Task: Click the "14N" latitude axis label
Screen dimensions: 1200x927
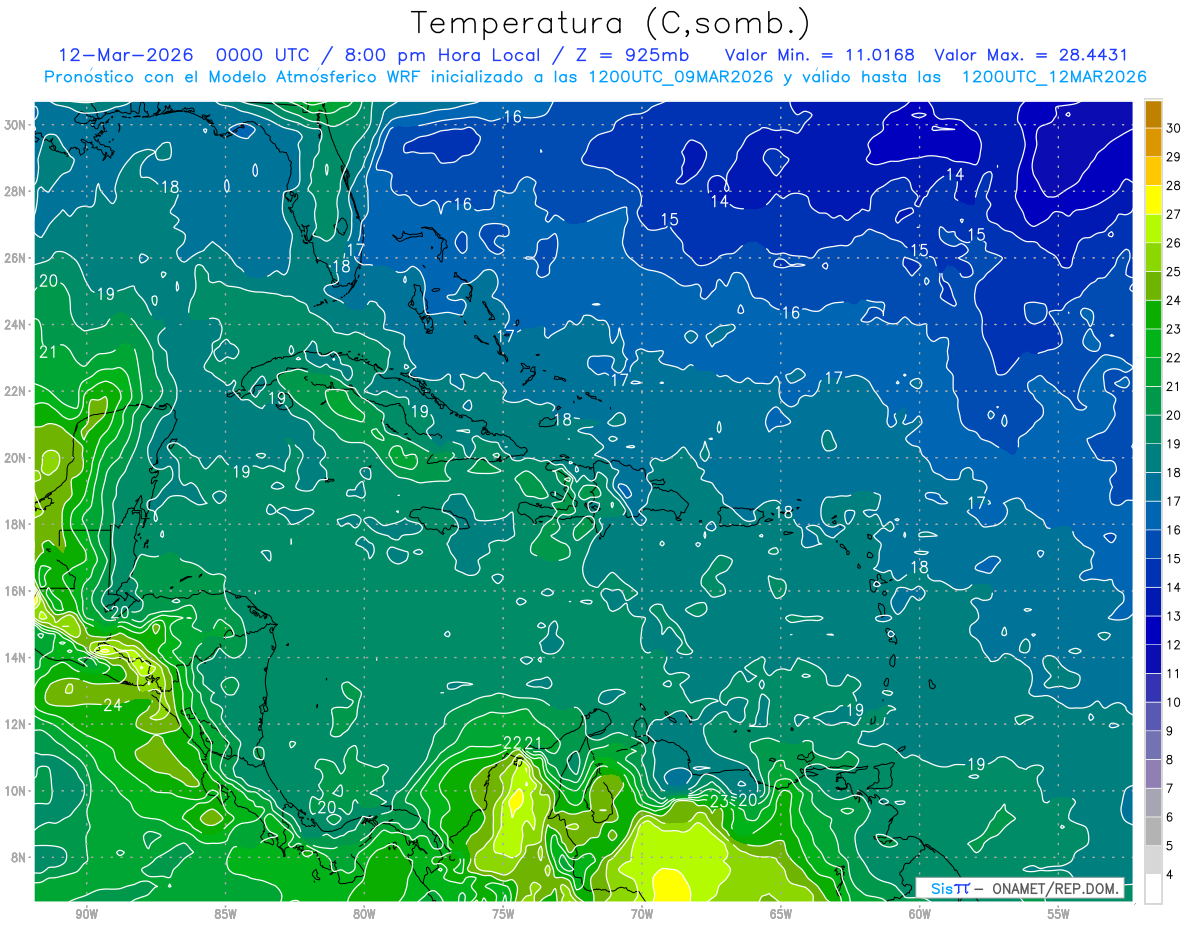Action: pos(15,657)
